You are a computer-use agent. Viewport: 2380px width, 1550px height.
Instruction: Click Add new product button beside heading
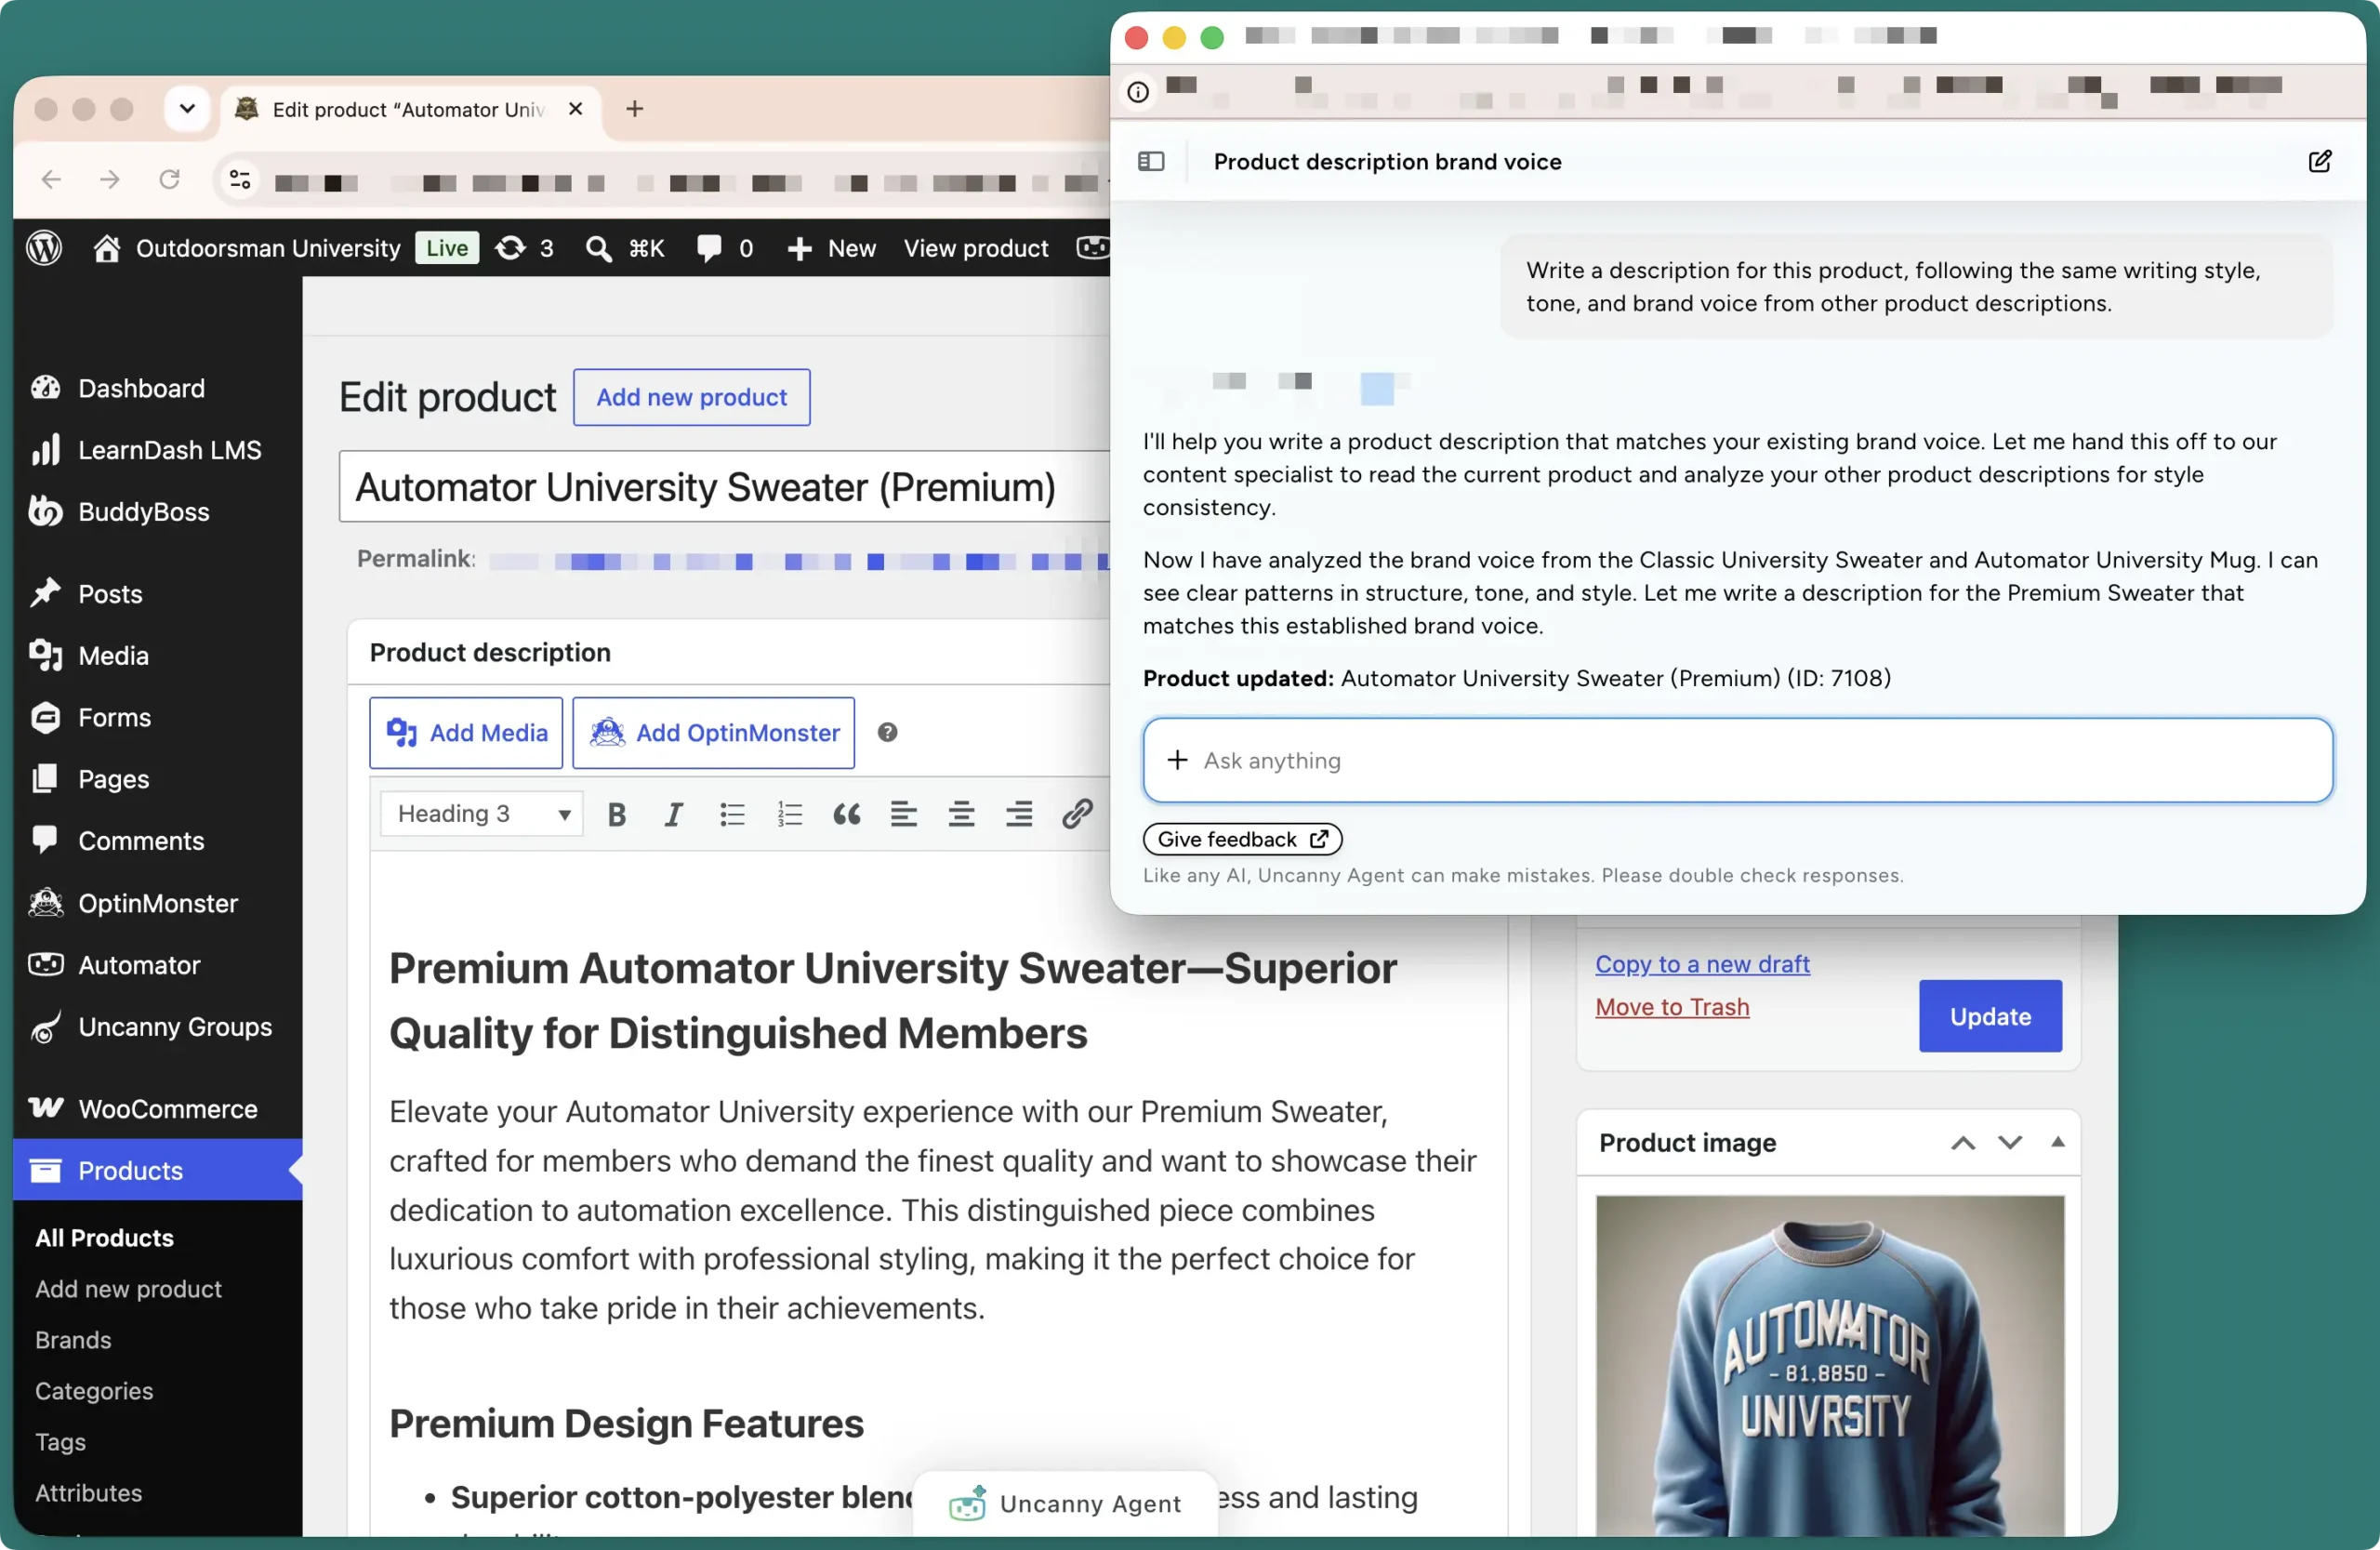click(x=691, y=397)
